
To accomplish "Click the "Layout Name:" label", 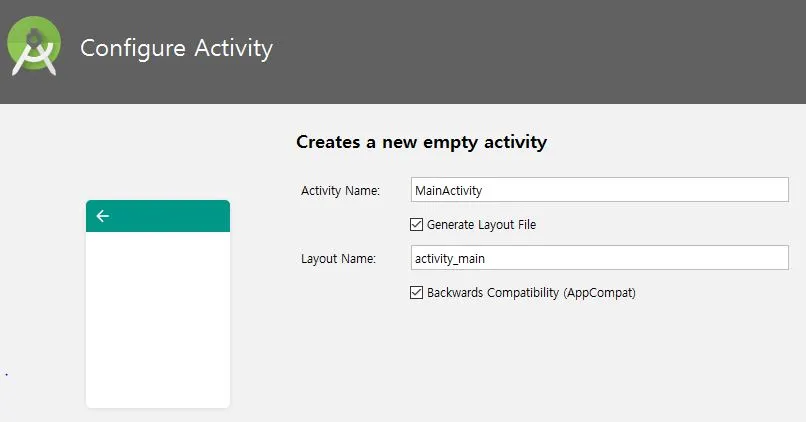I will pyautogui.click(x=338, y=259).
